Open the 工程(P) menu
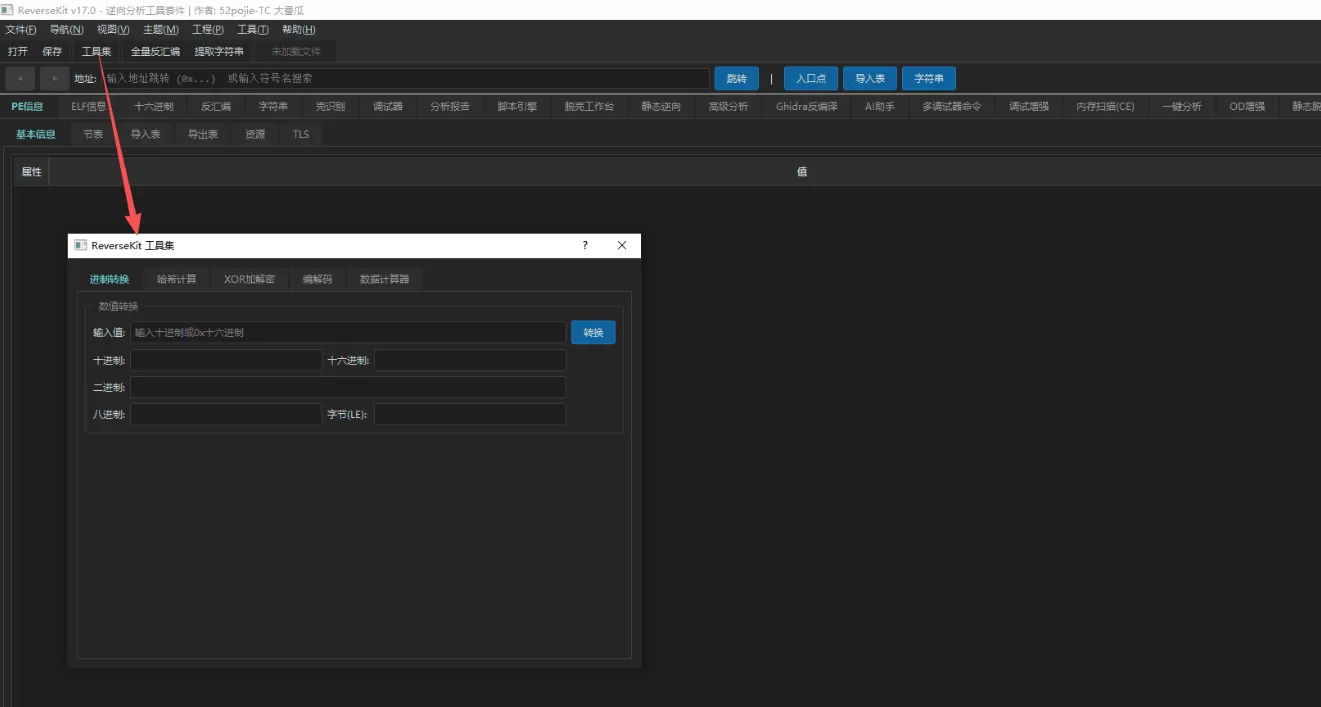 [208, 30]
